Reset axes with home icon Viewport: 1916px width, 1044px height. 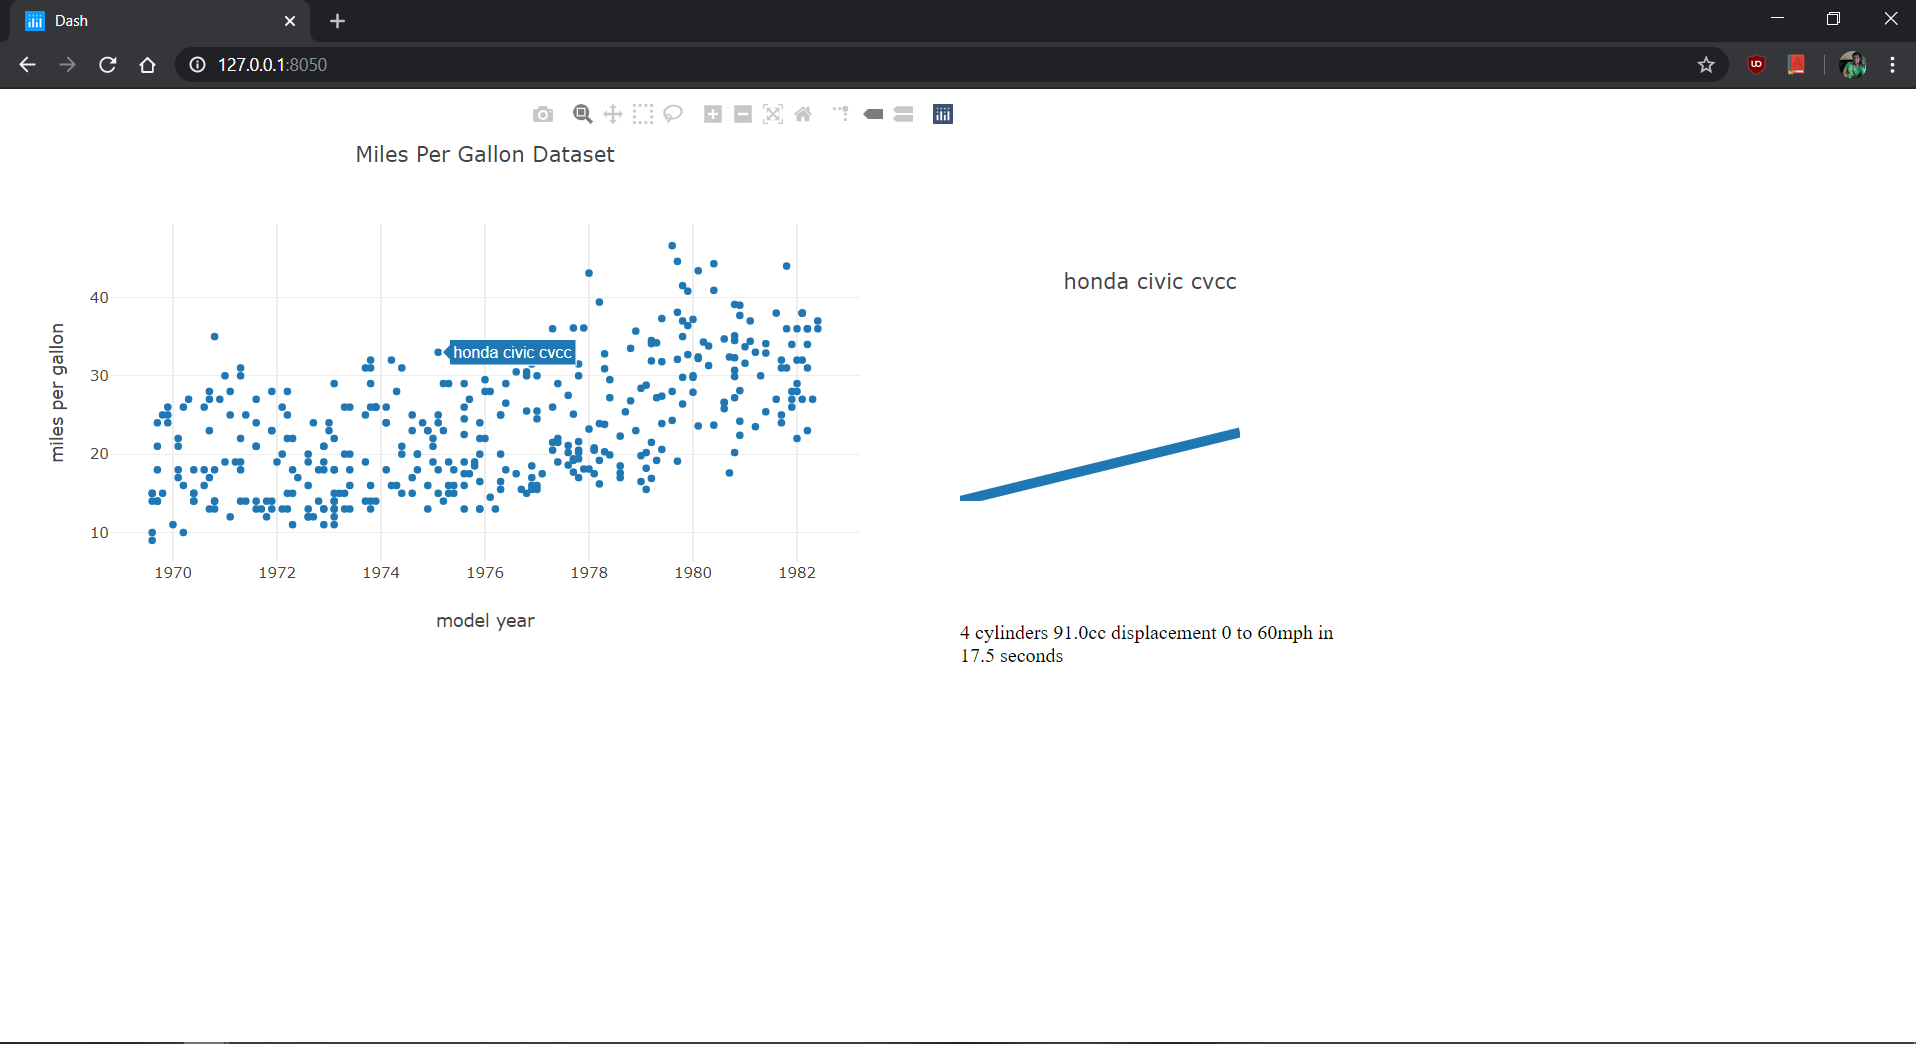pyautogui.click(x=803, y=114)
